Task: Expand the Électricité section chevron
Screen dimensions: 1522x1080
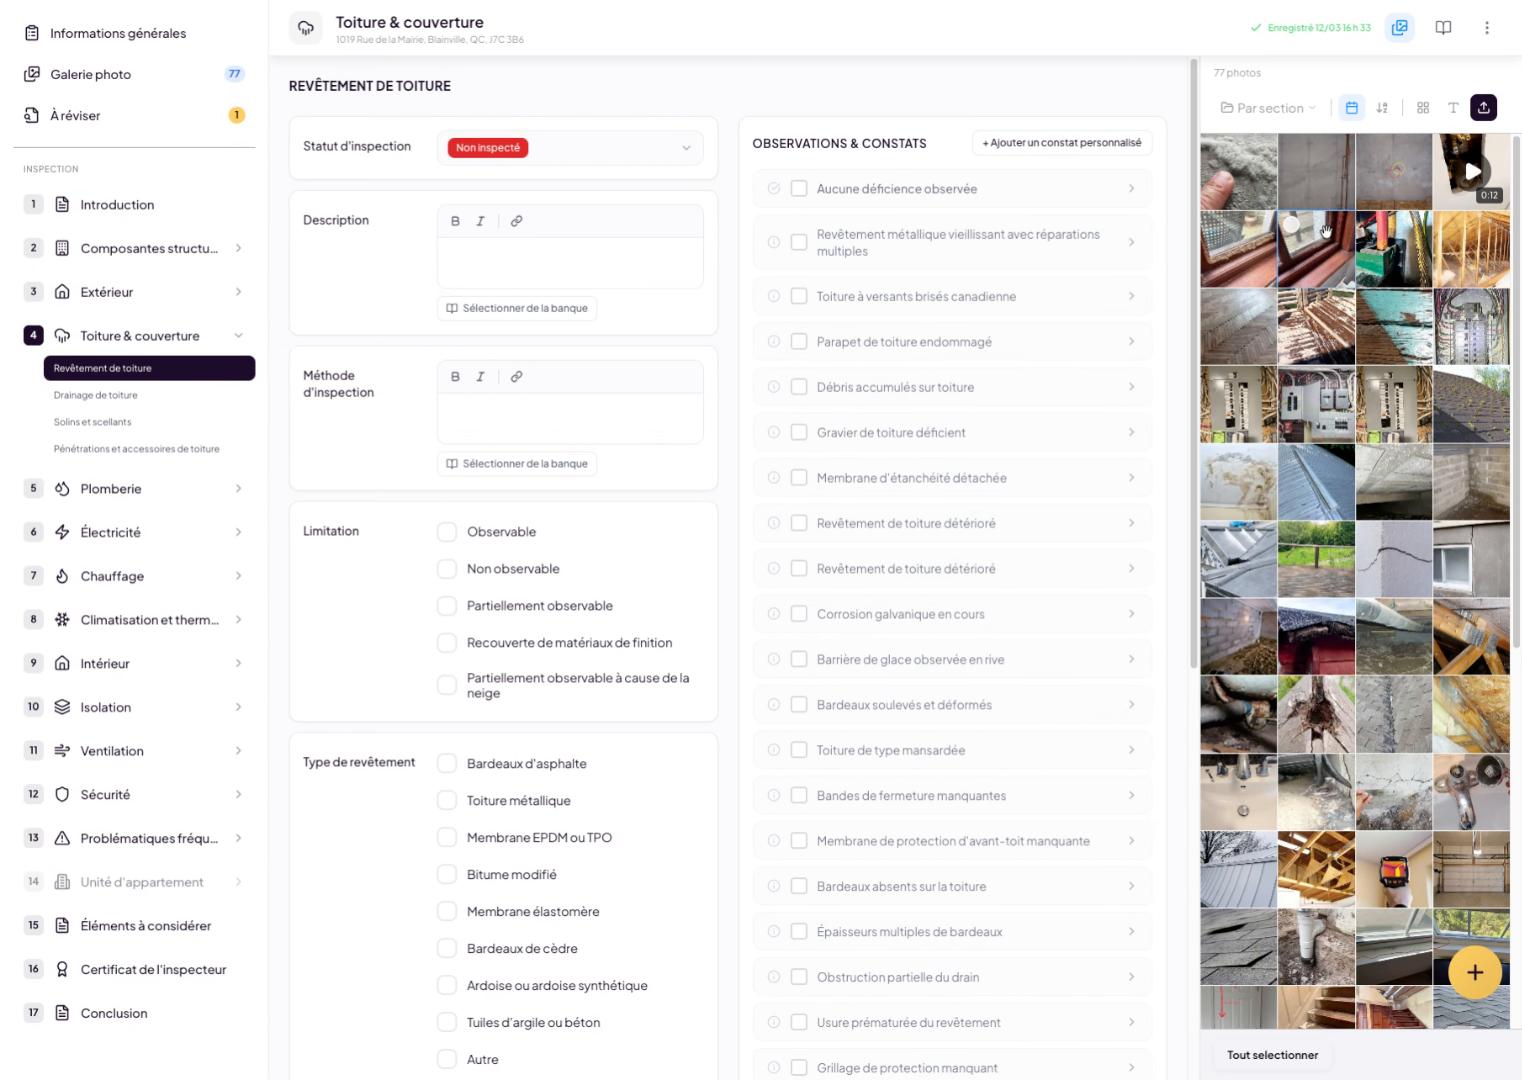Action: coord(239,532)
